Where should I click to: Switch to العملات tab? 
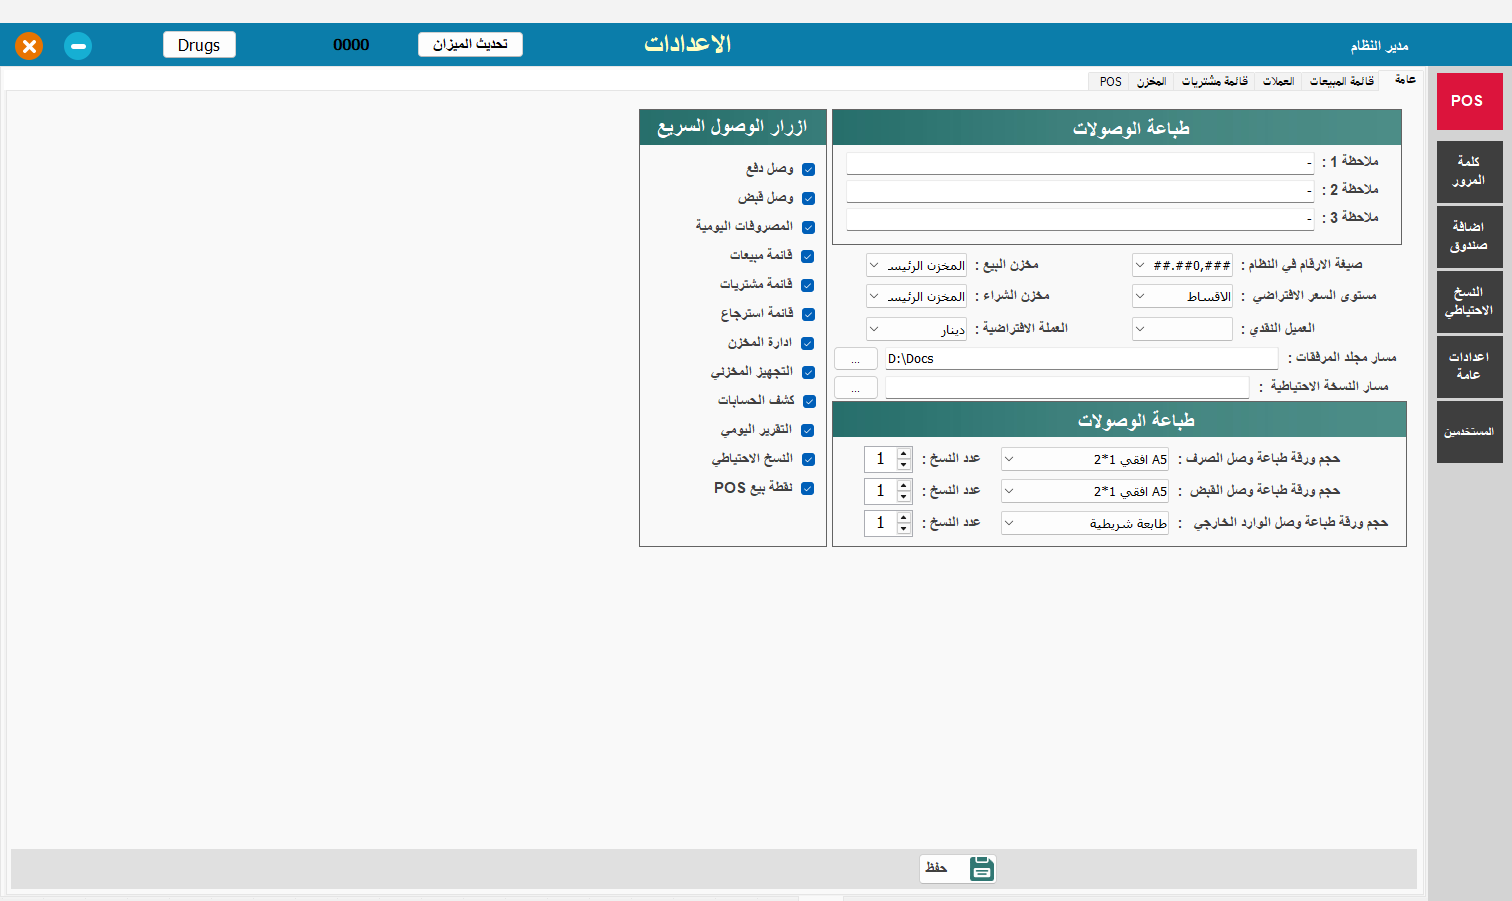1278,81
